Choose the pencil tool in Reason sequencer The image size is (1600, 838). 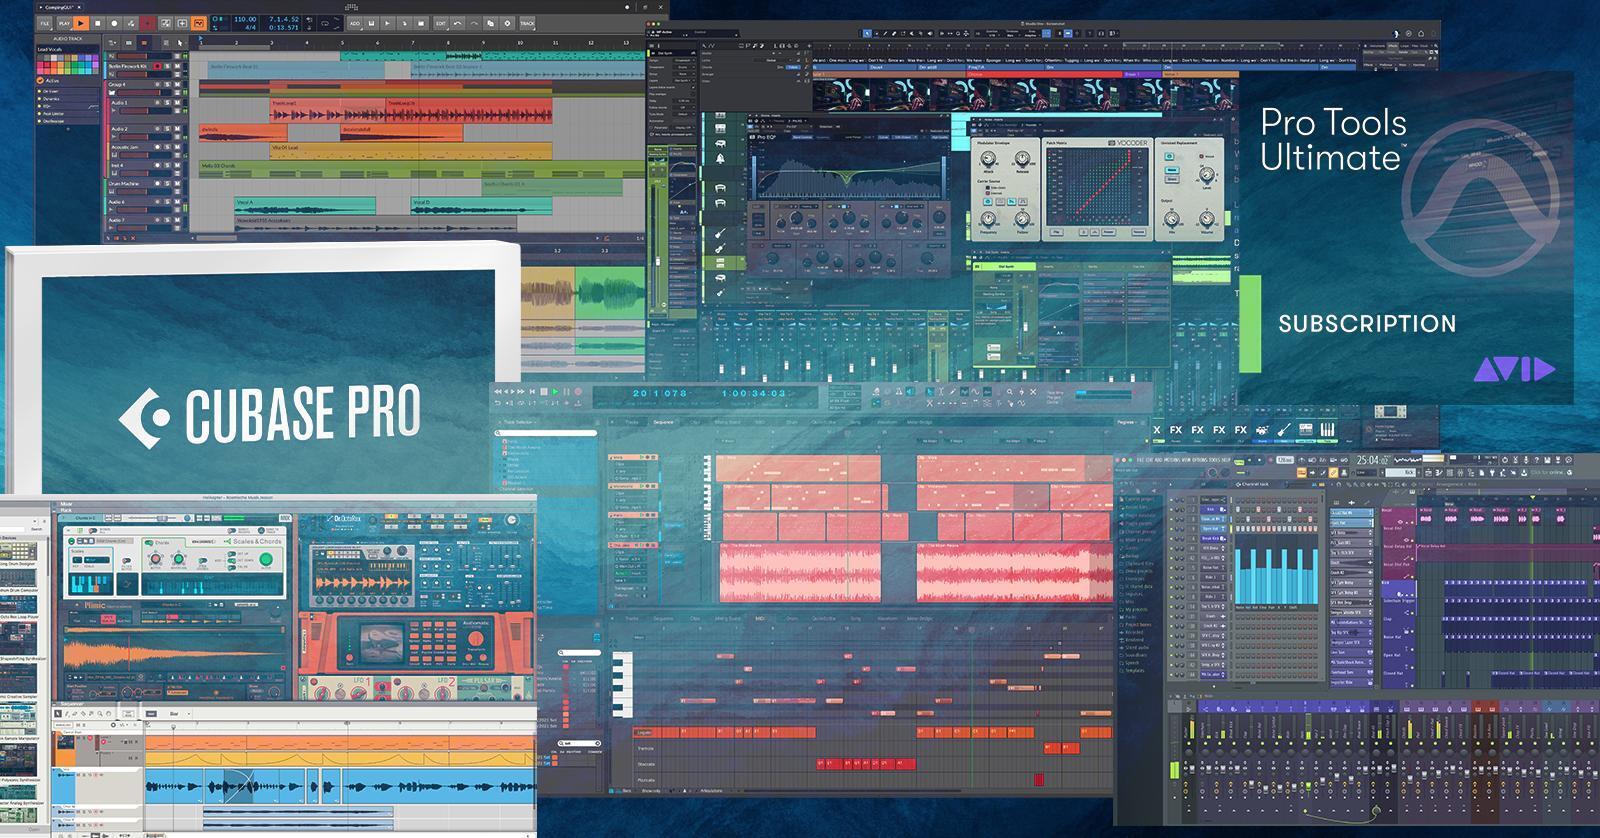[66, 714]
